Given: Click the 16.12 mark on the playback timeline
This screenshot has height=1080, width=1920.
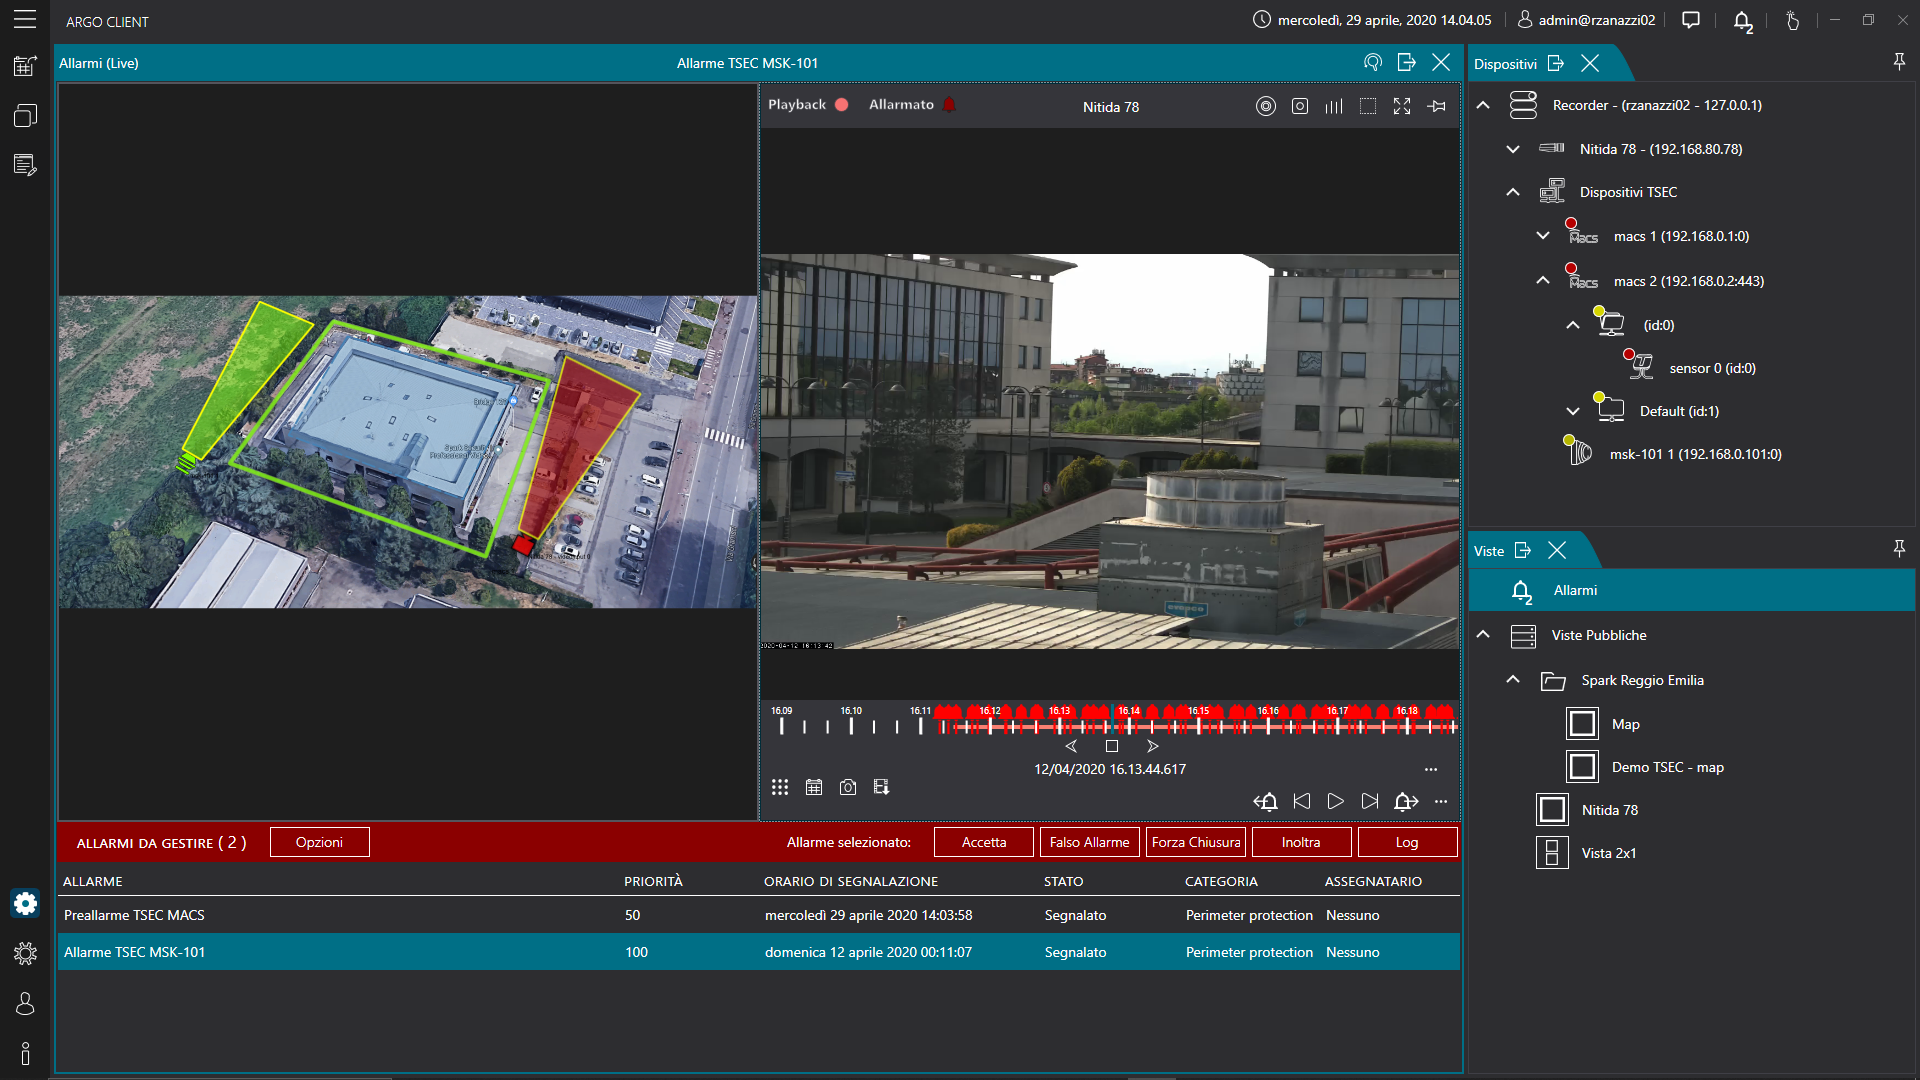Looking at the screenshot, I should click(x=990, y=725).
